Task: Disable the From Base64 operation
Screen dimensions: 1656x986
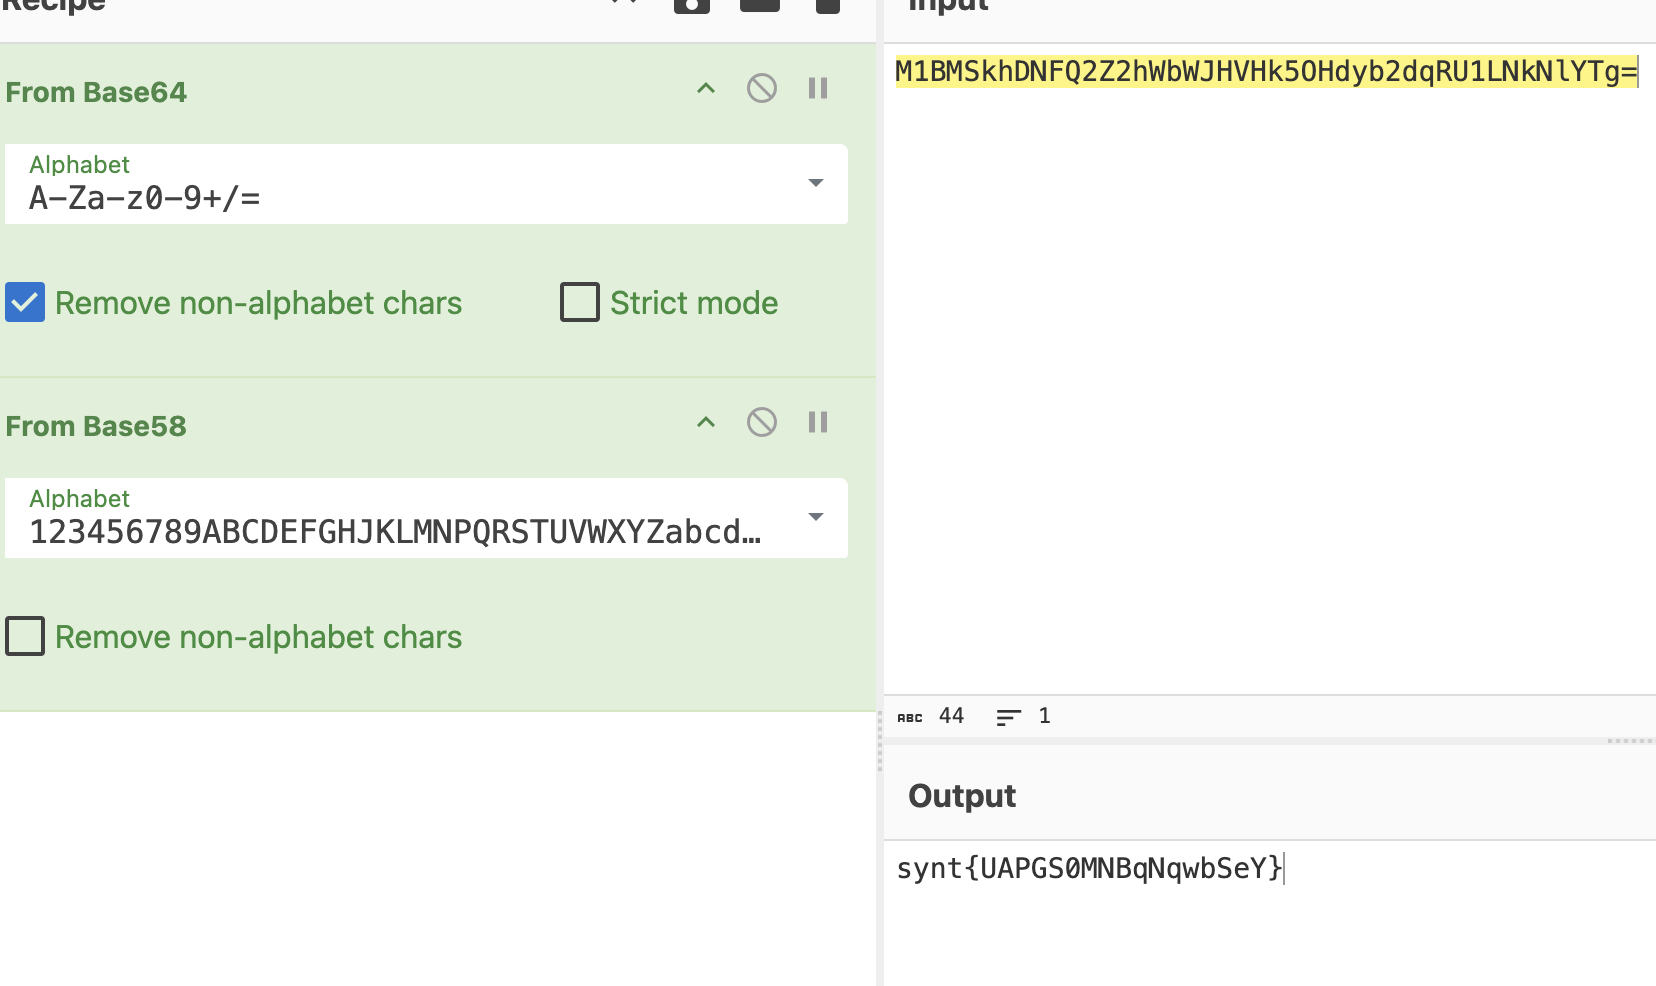Action: pos(762,89)
